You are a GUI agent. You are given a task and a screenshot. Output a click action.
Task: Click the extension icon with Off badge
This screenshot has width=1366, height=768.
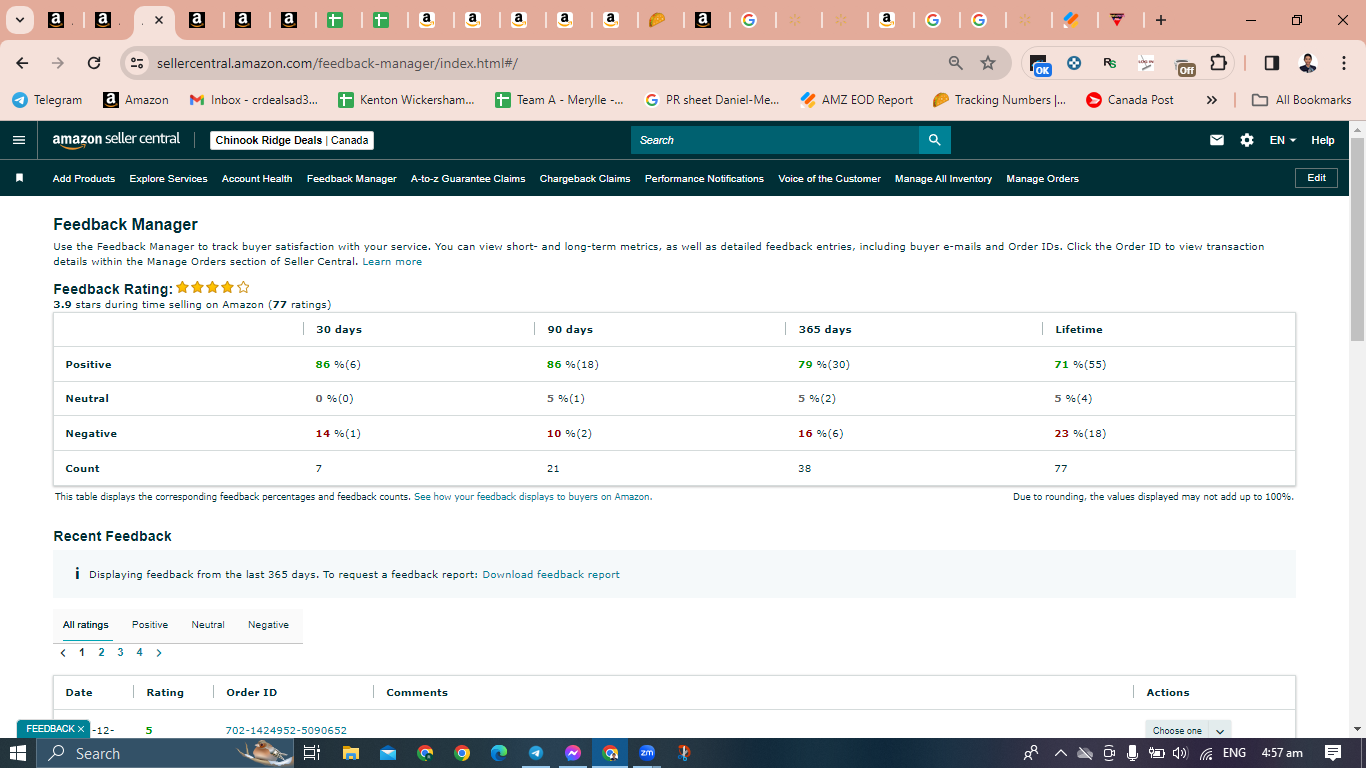1184,64
